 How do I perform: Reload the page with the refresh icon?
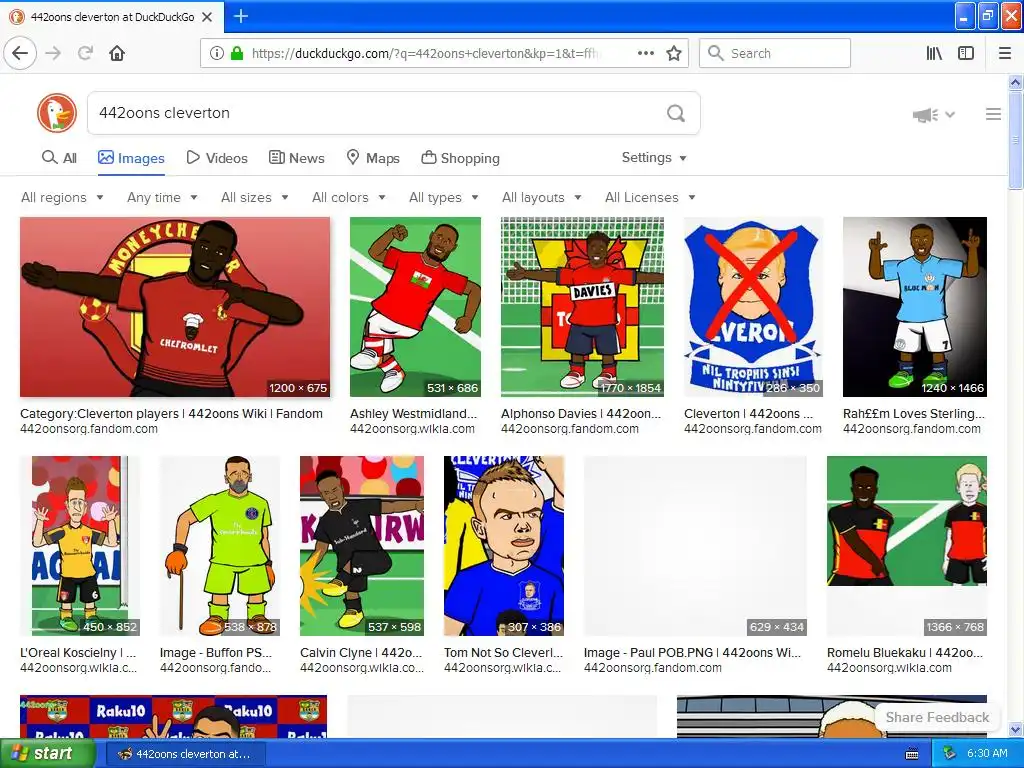[85, 53]
